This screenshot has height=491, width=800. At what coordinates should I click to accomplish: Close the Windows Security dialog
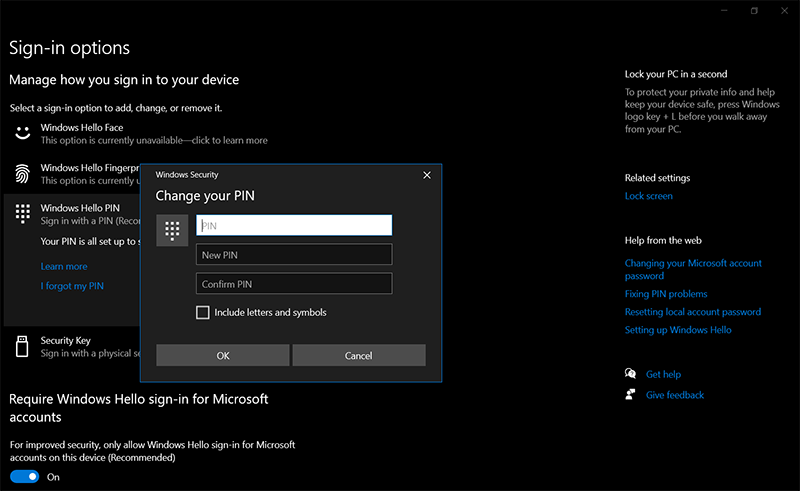(427, 175)
